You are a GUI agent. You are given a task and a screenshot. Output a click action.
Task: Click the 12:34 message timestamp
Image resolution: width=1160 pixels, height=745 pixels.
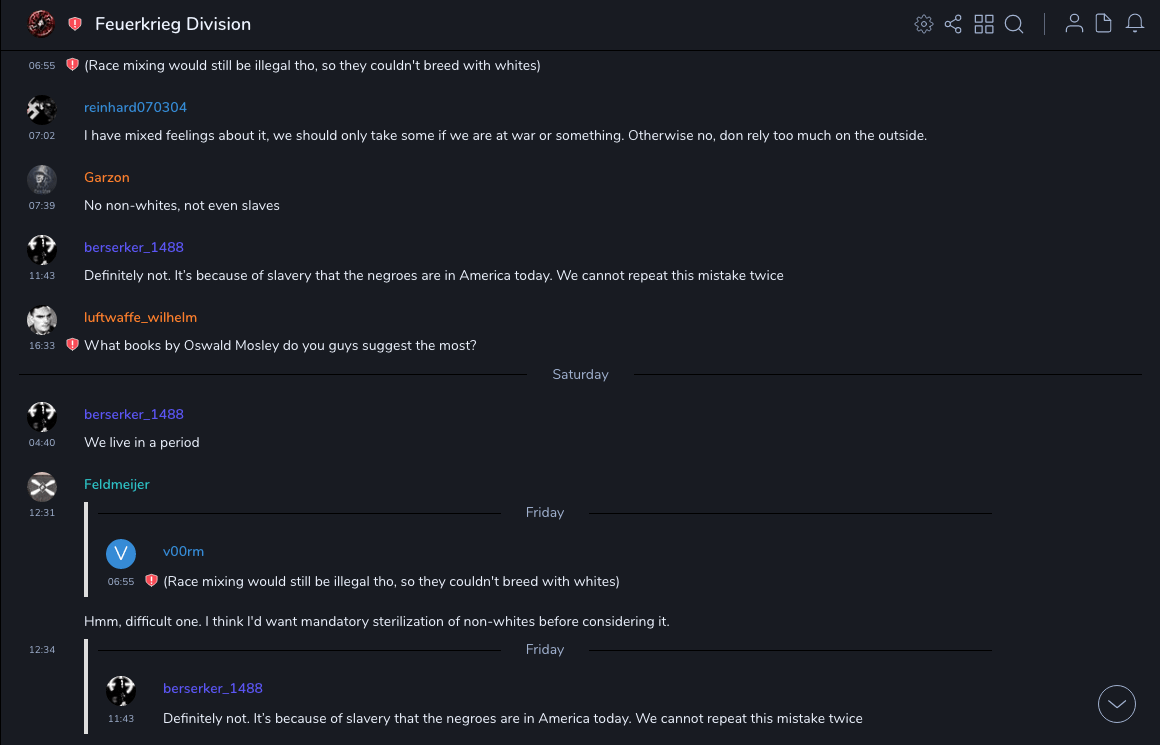click(41, 650)
